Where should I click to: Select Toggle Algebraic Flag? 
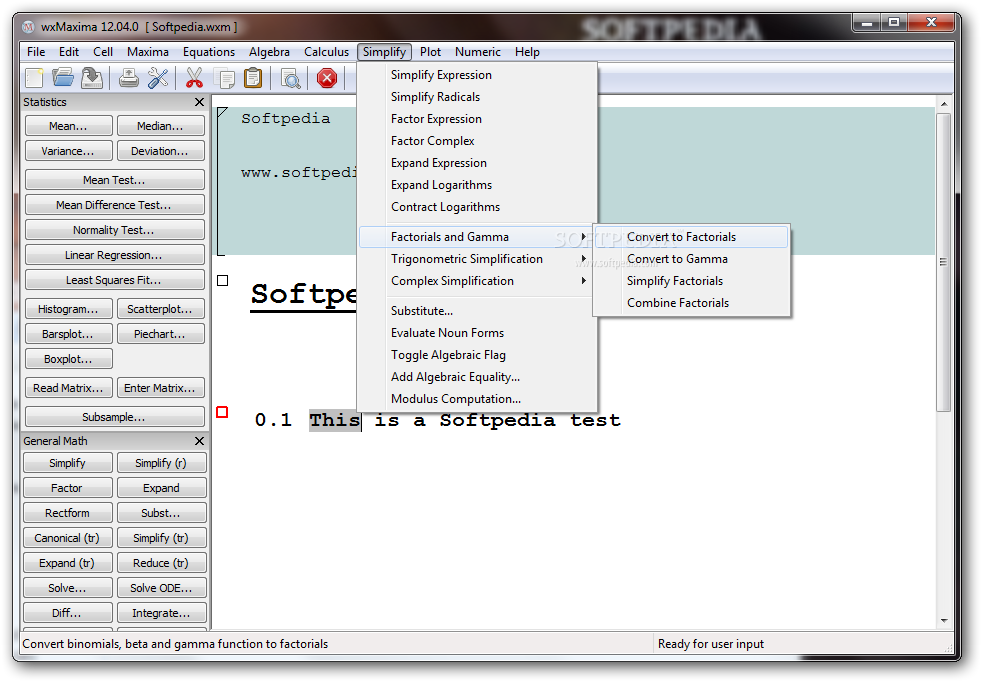coord(476,354)
